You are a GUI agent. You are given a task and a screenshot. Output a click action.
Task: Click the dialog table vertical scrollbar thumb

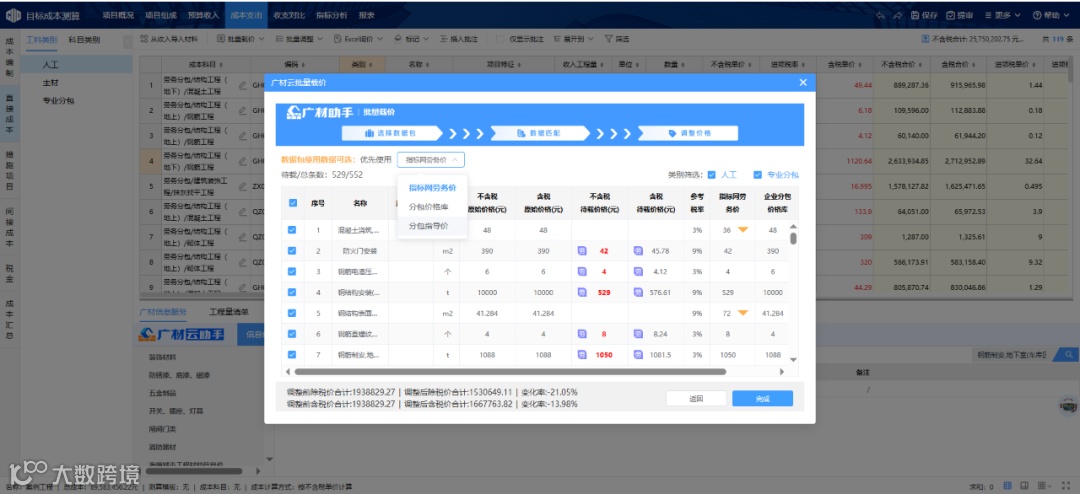(x=793, y=238)
